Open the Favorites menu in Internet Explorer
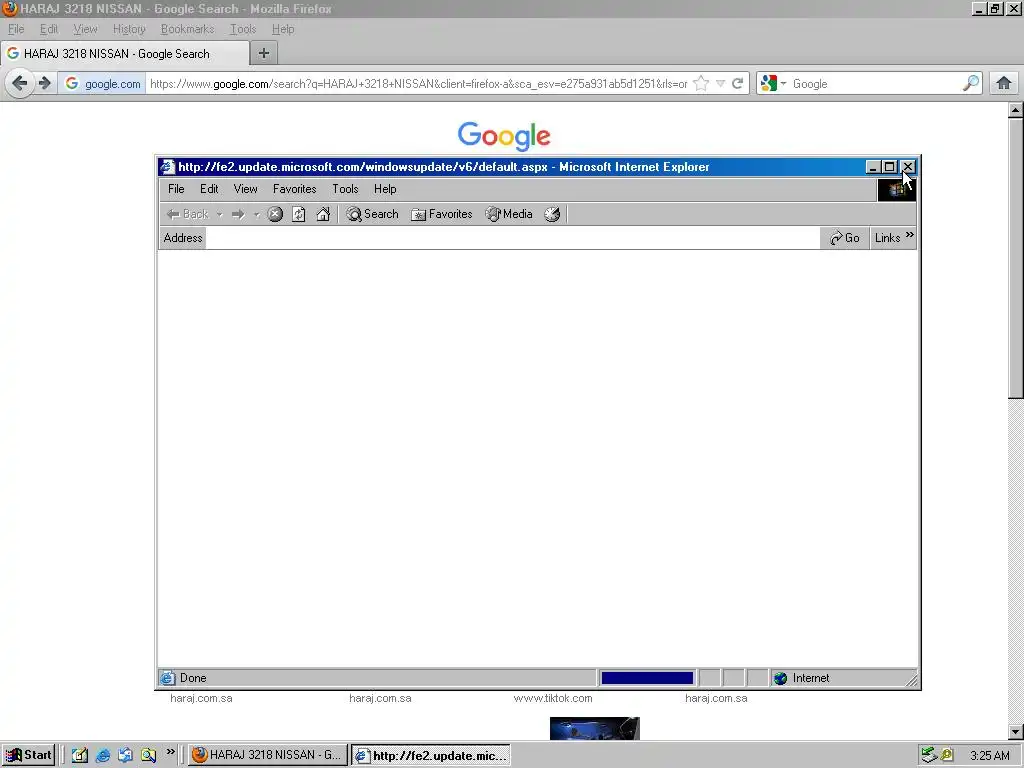The height and width of the screenshot is (768, 1024). (295, 189)
